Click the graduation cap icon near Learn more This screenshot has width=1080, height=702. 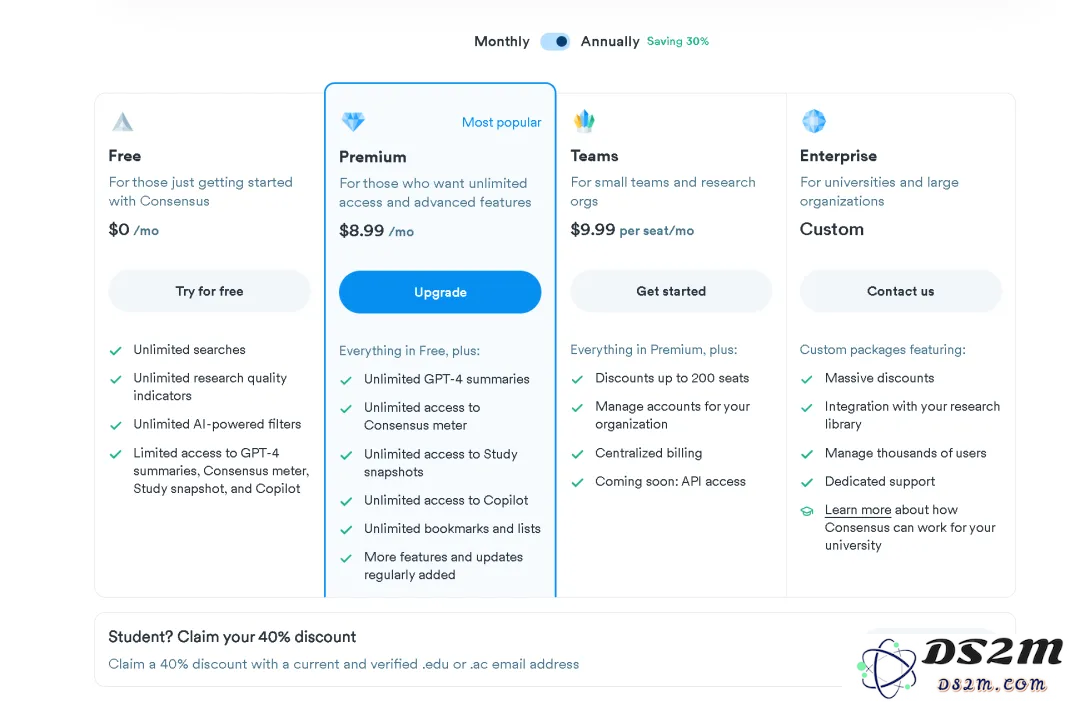tap(807, 511)
